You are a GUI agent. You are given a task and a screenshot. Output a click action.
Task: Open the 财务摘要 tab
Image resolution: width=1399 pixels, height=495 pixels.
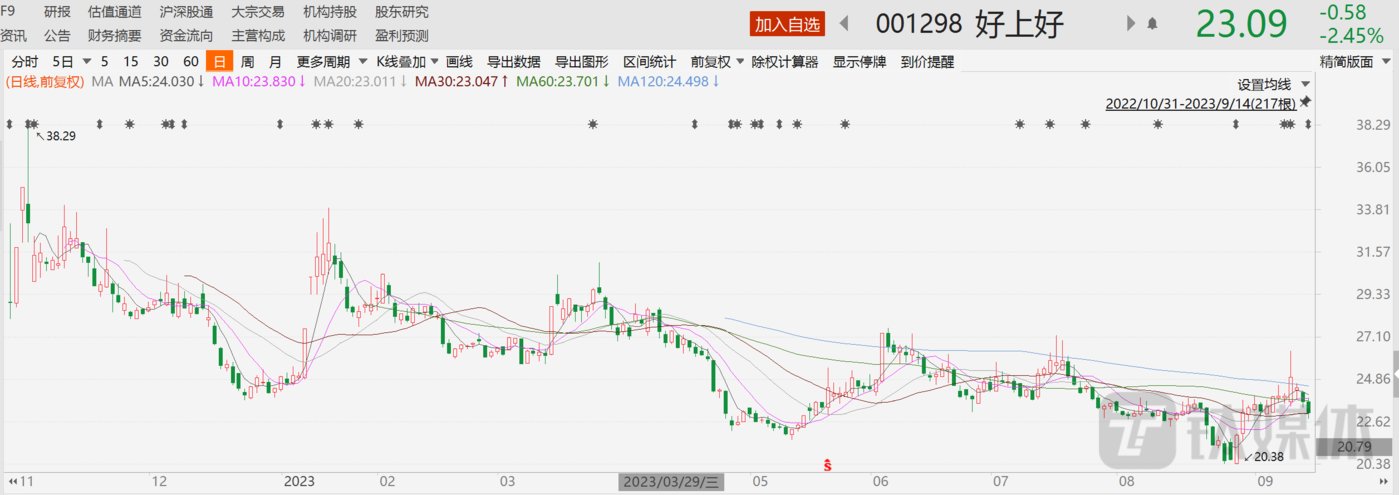pos(114,35)
